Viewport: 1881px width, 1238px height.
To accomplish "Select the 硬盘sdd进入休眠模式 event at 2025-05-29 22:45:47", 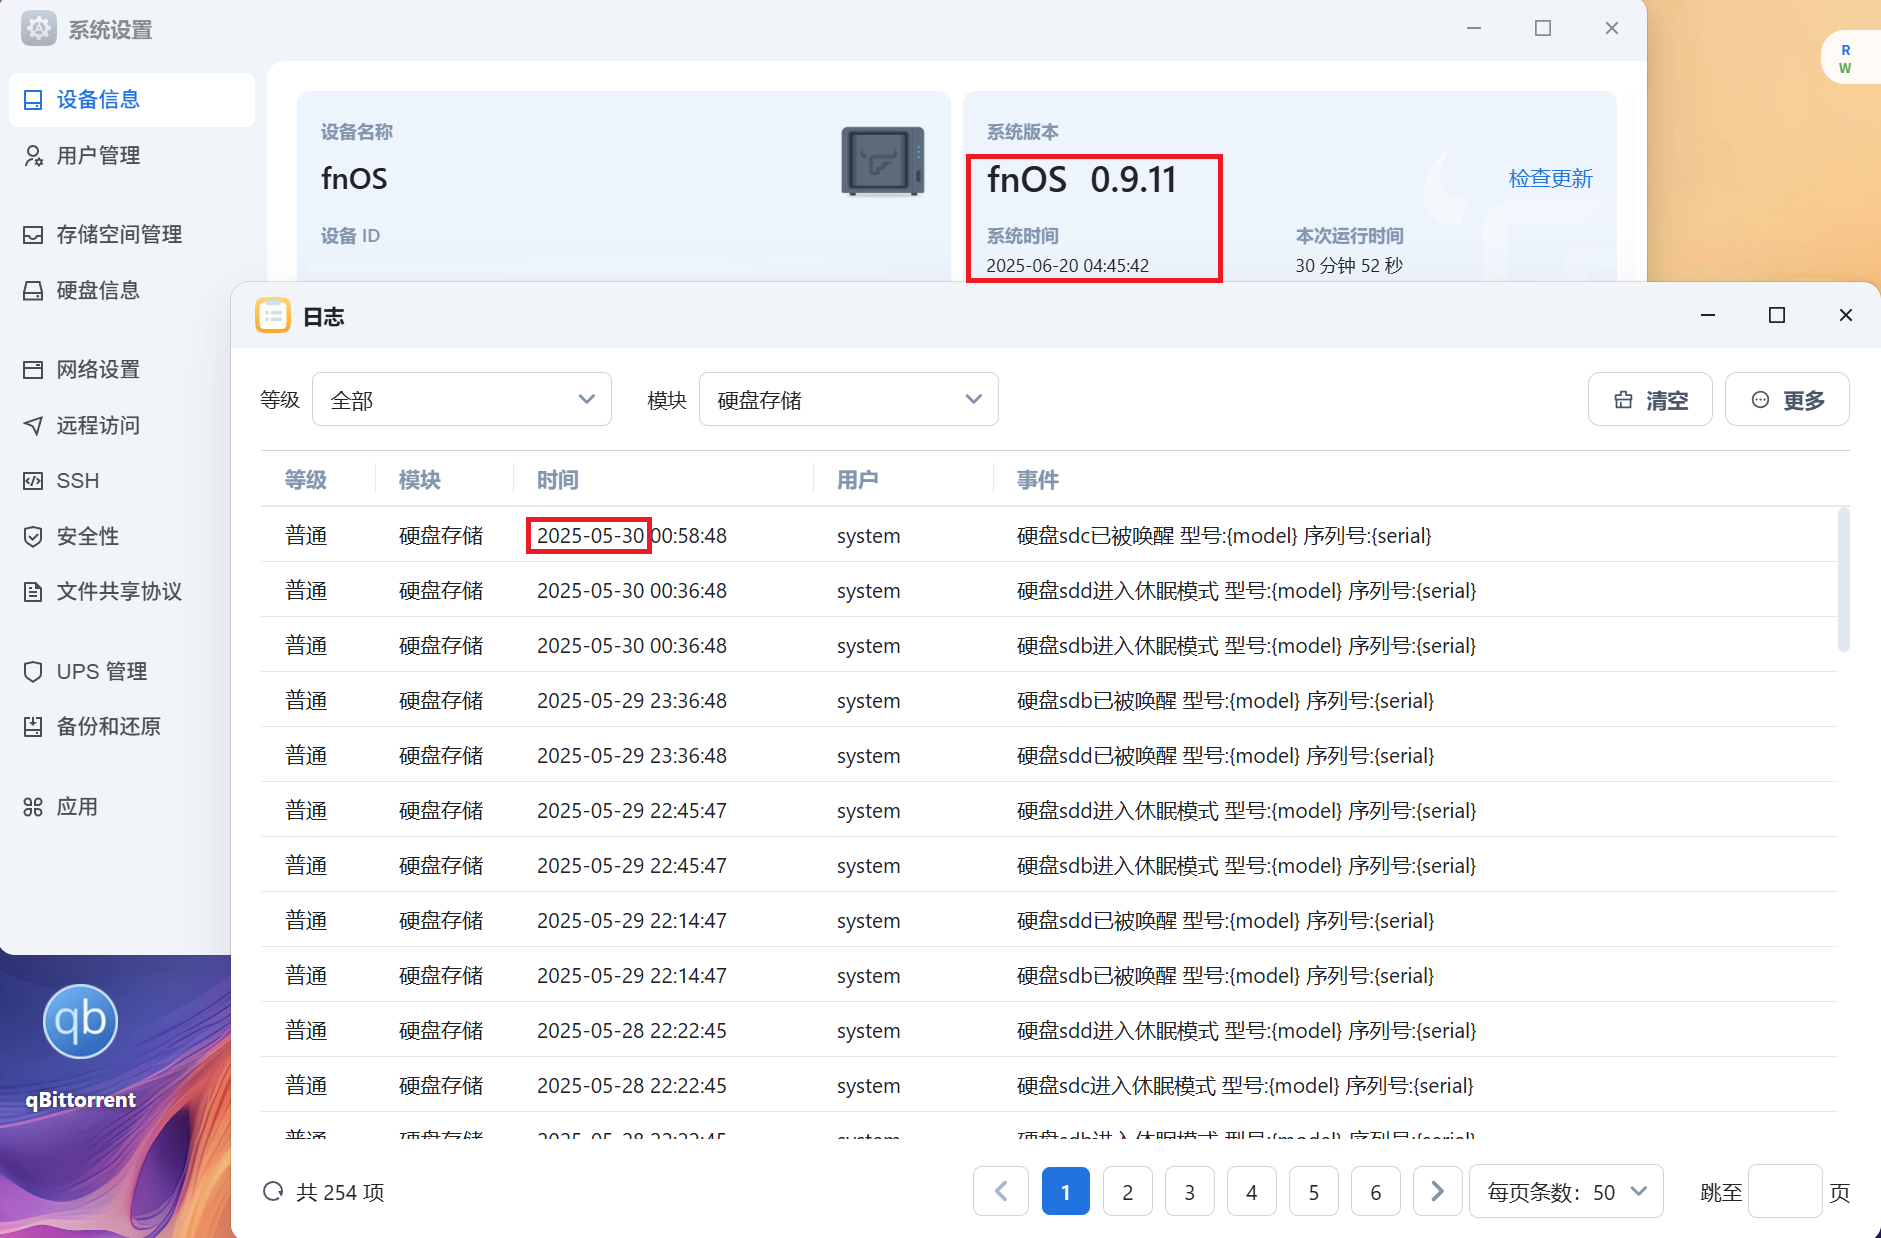I will coord(1049,810).
